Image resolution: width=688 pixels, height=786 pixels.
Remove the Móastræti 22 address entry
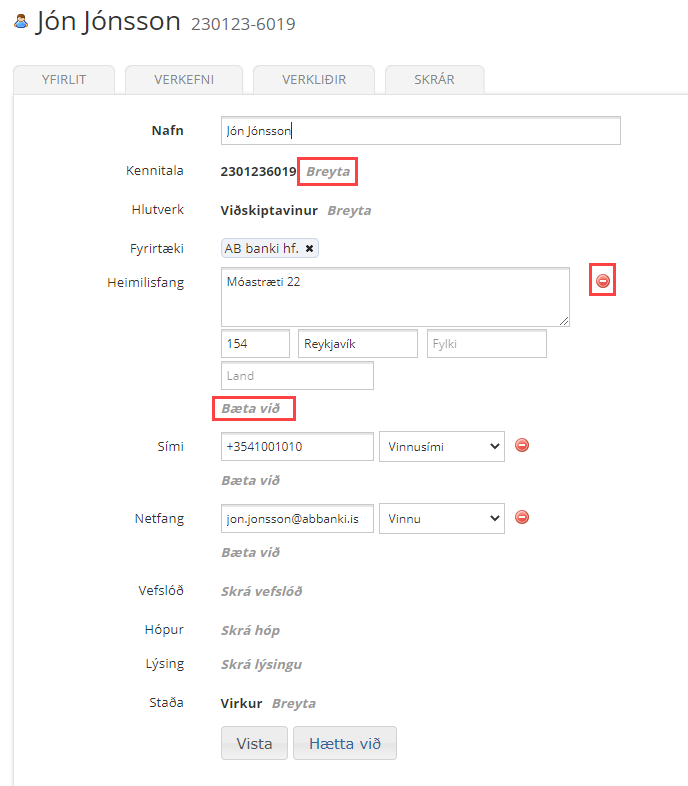602,281
